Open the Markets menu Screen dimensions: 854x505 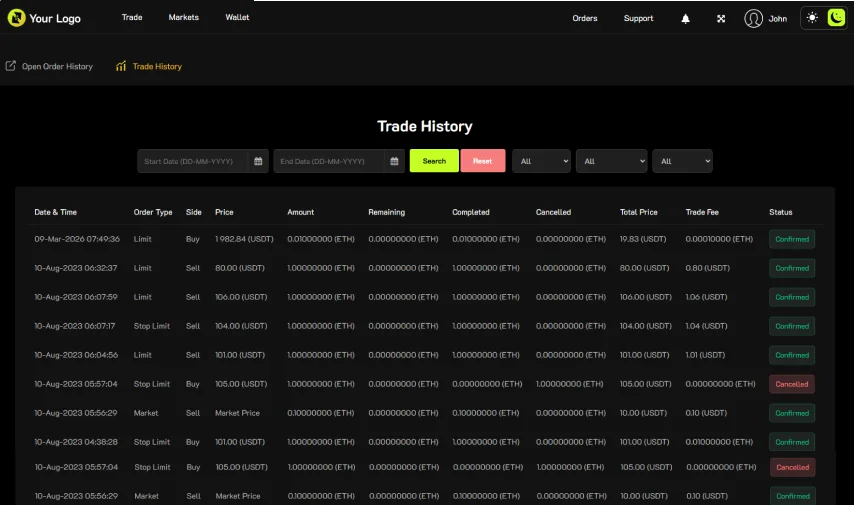184,17
